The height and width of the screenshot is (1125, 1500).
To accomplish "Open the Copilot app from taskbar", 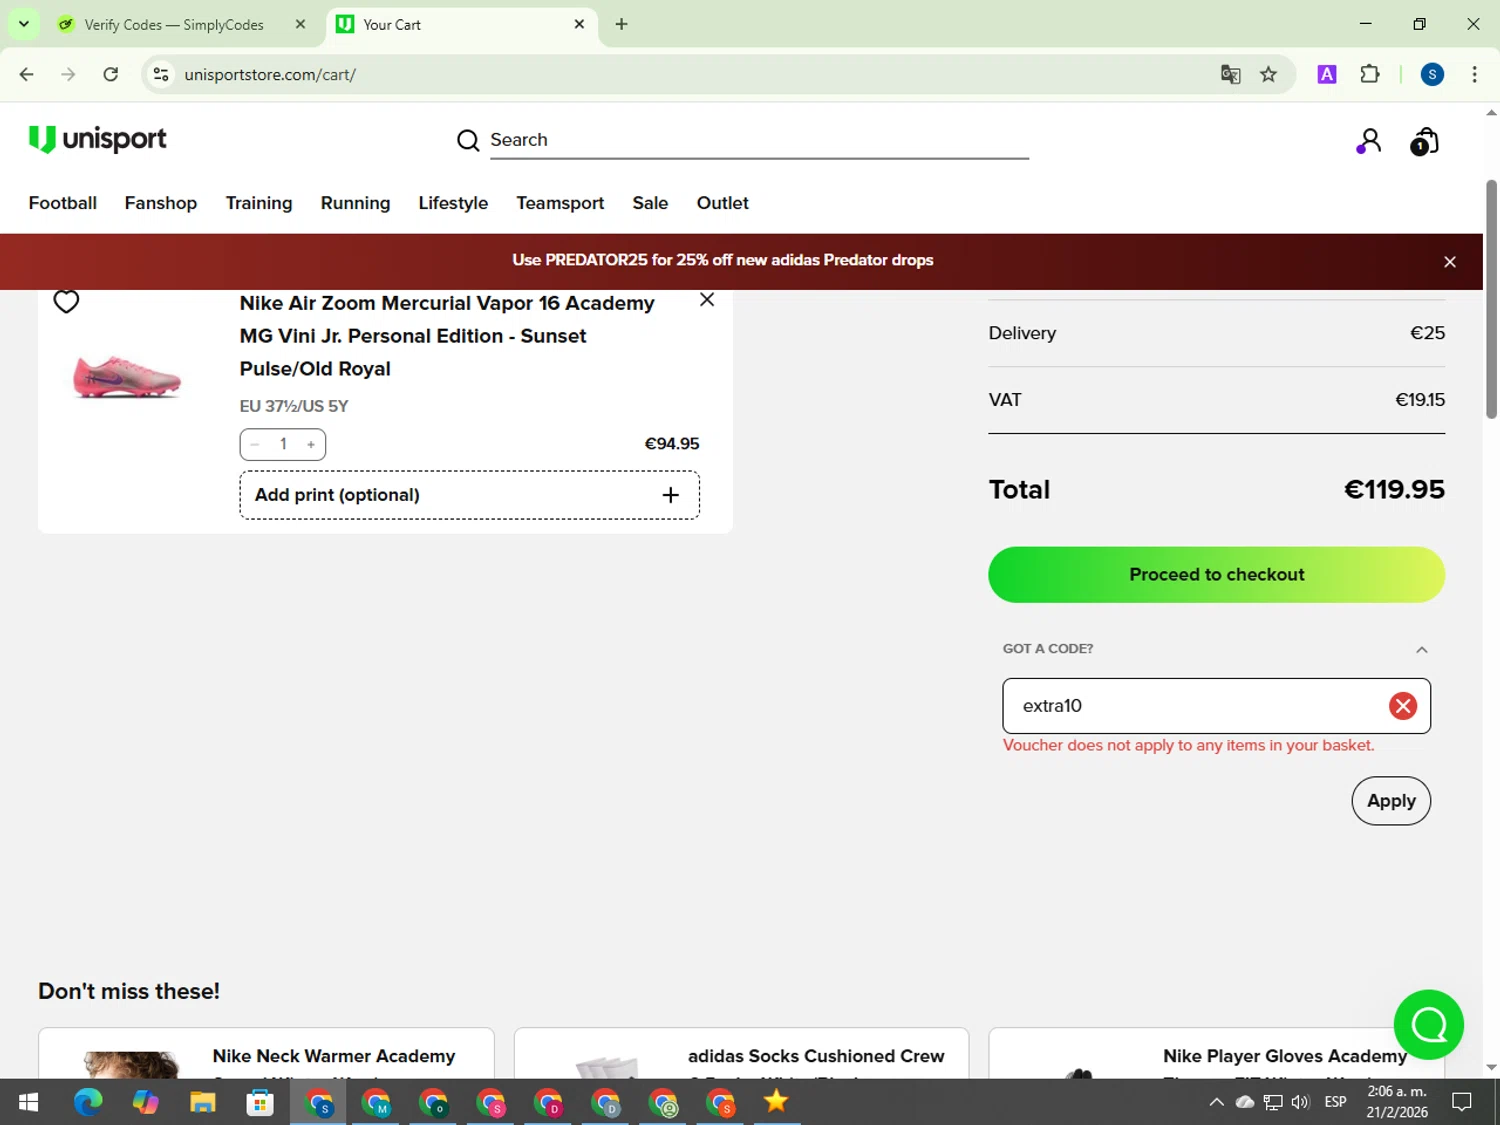I will (145, 1102).
